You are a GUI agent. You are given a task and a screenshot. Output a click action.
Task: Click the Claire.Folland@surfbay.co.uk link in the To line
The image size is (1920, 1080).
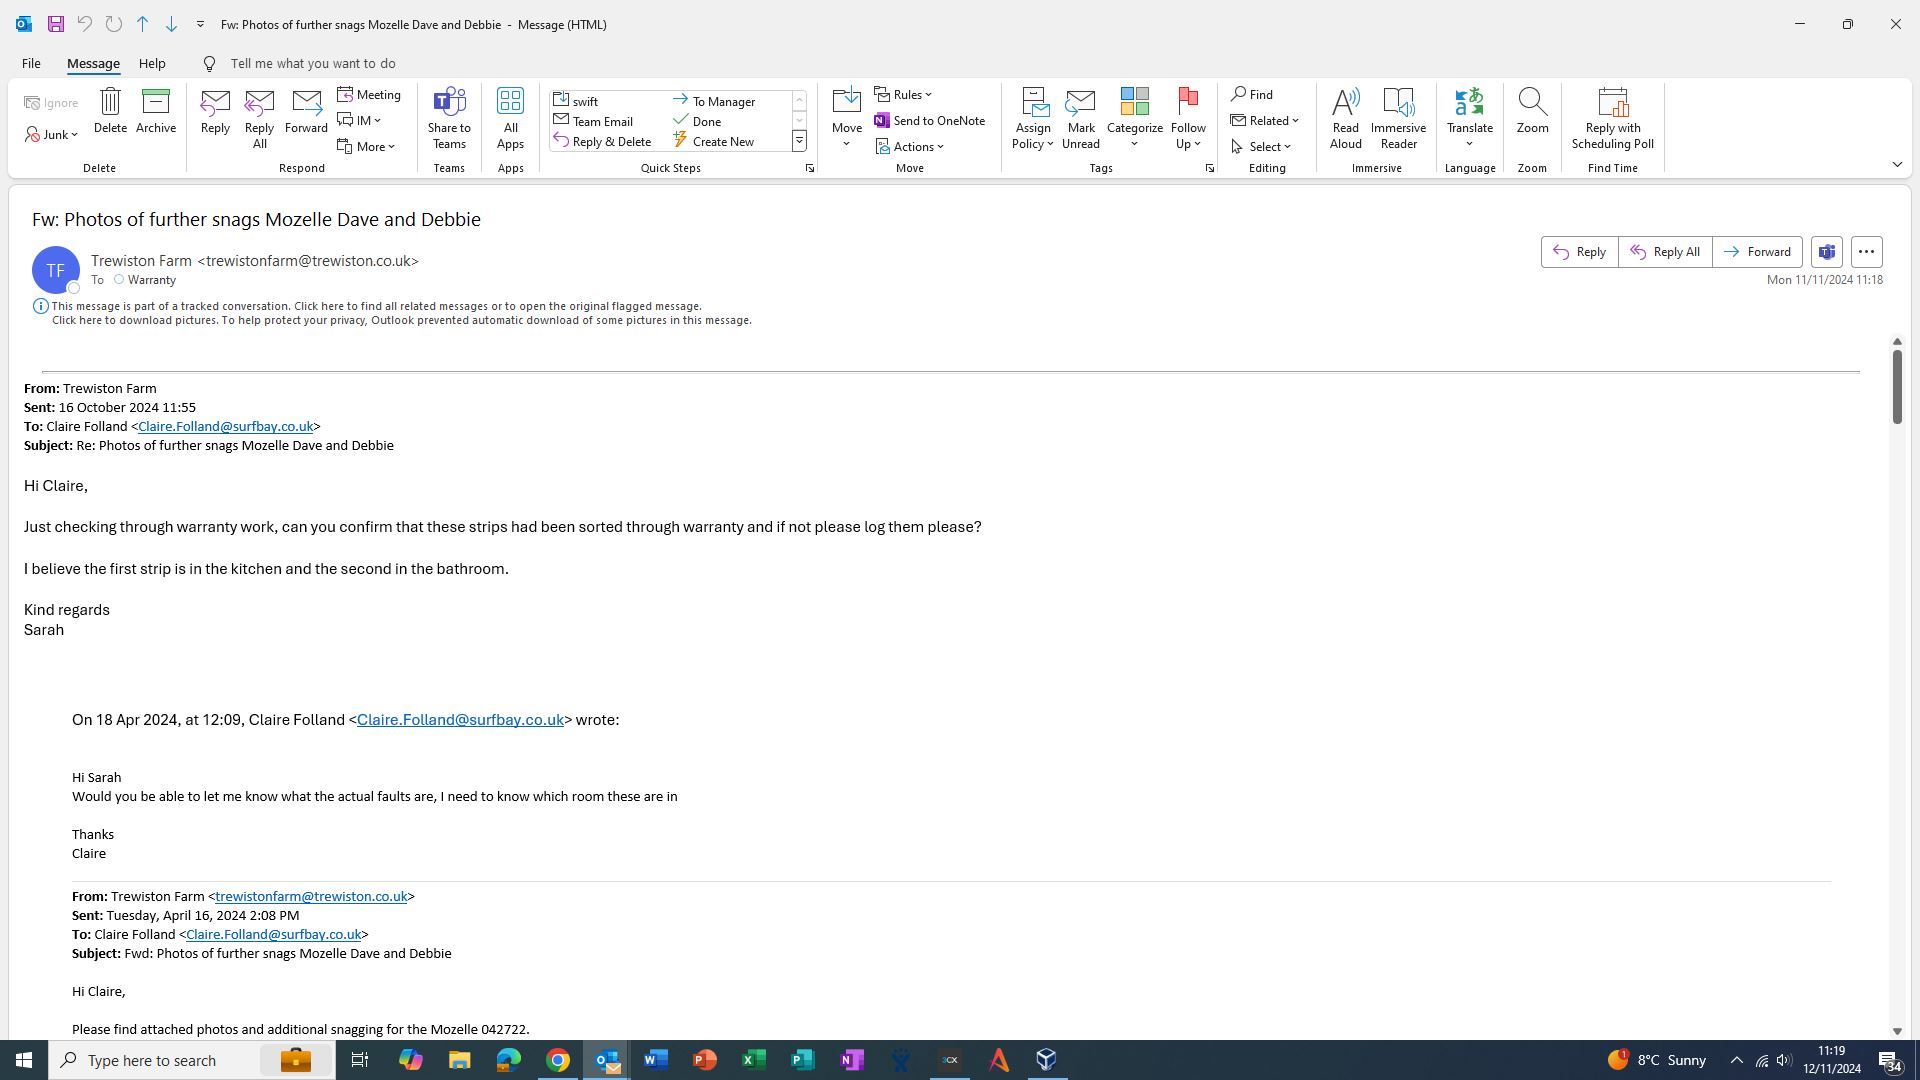[225, 426]
